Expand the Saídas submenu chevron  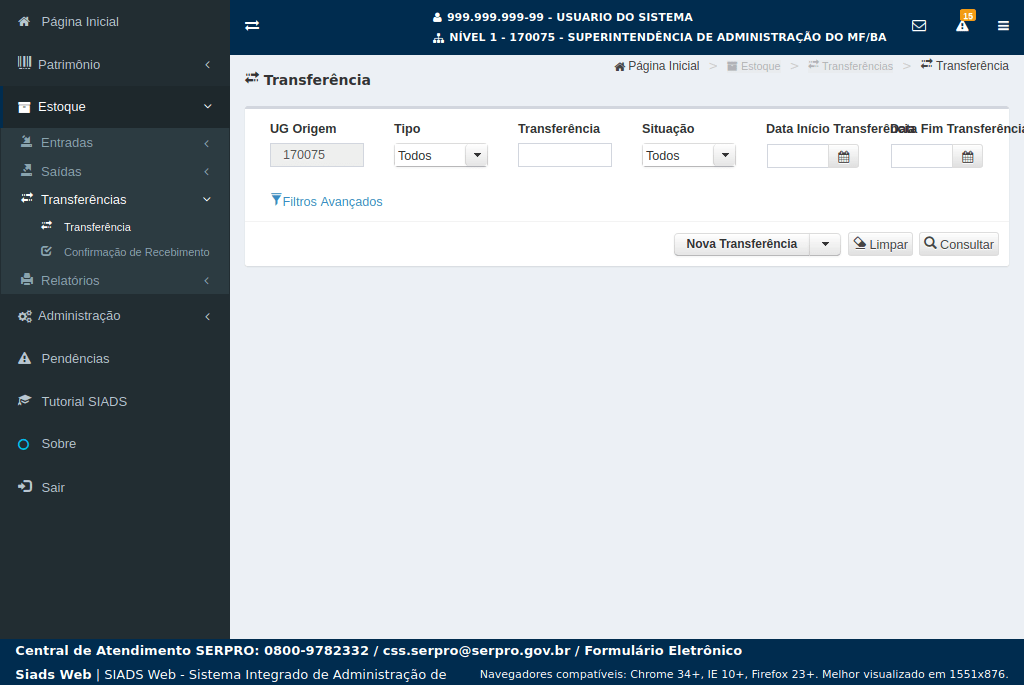coord(206,172)
